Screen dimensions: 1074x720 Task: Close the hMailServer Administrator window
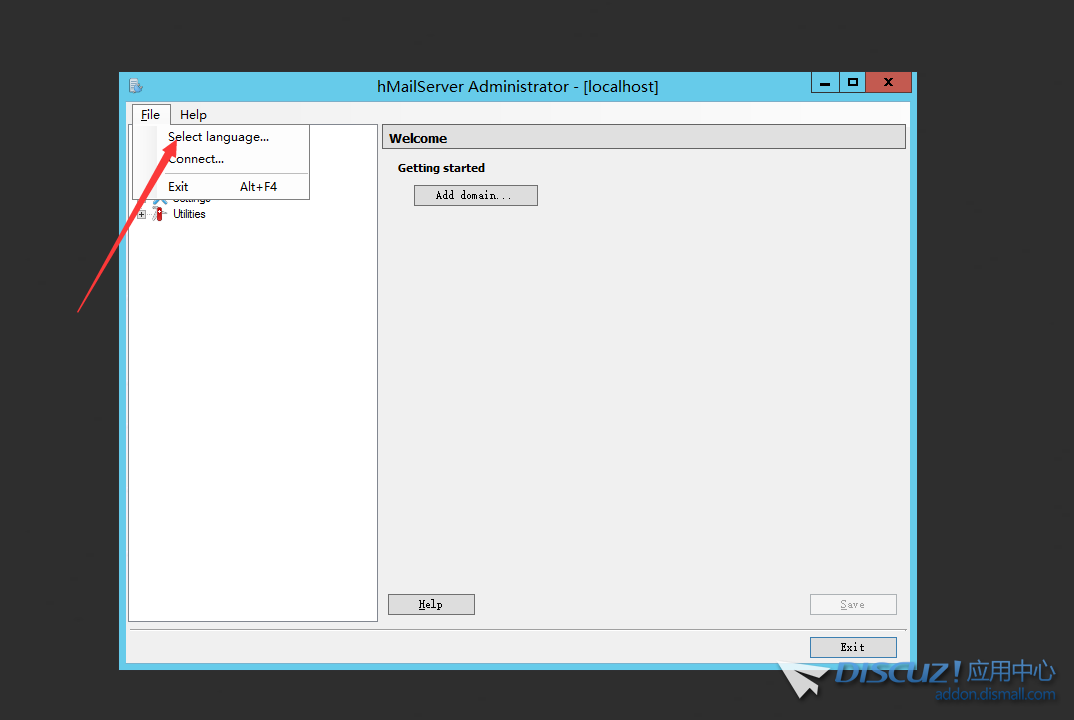coord(888,83)
